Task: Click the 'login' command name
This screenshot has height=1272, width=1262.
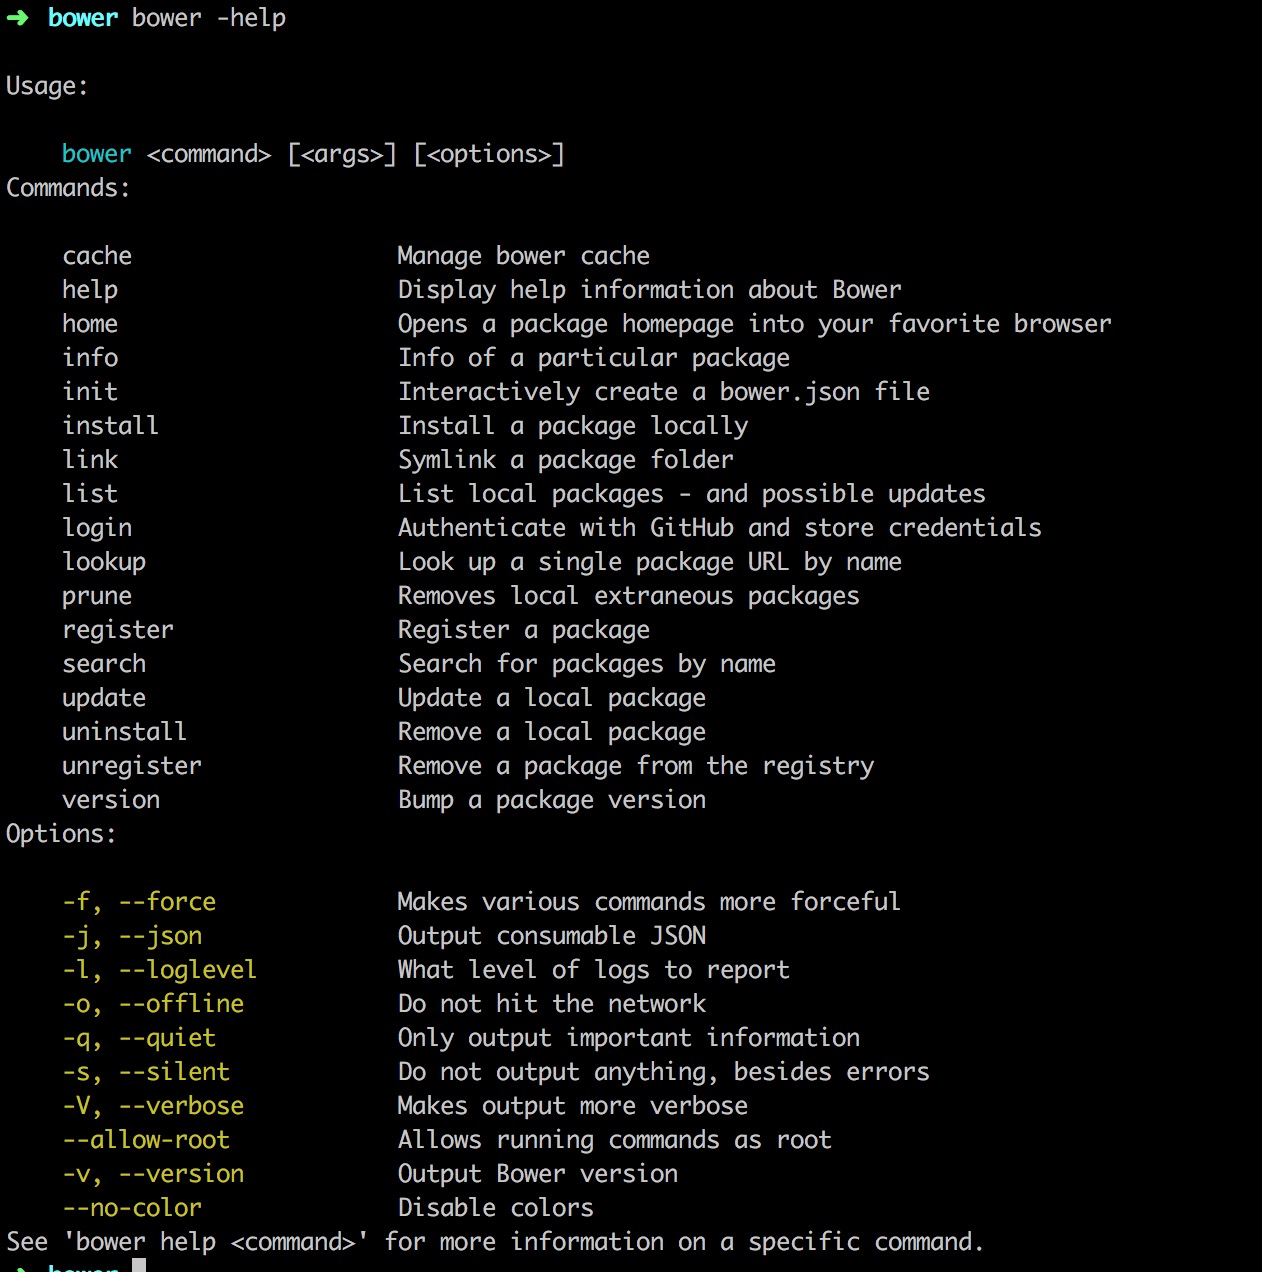Action: 97,528
